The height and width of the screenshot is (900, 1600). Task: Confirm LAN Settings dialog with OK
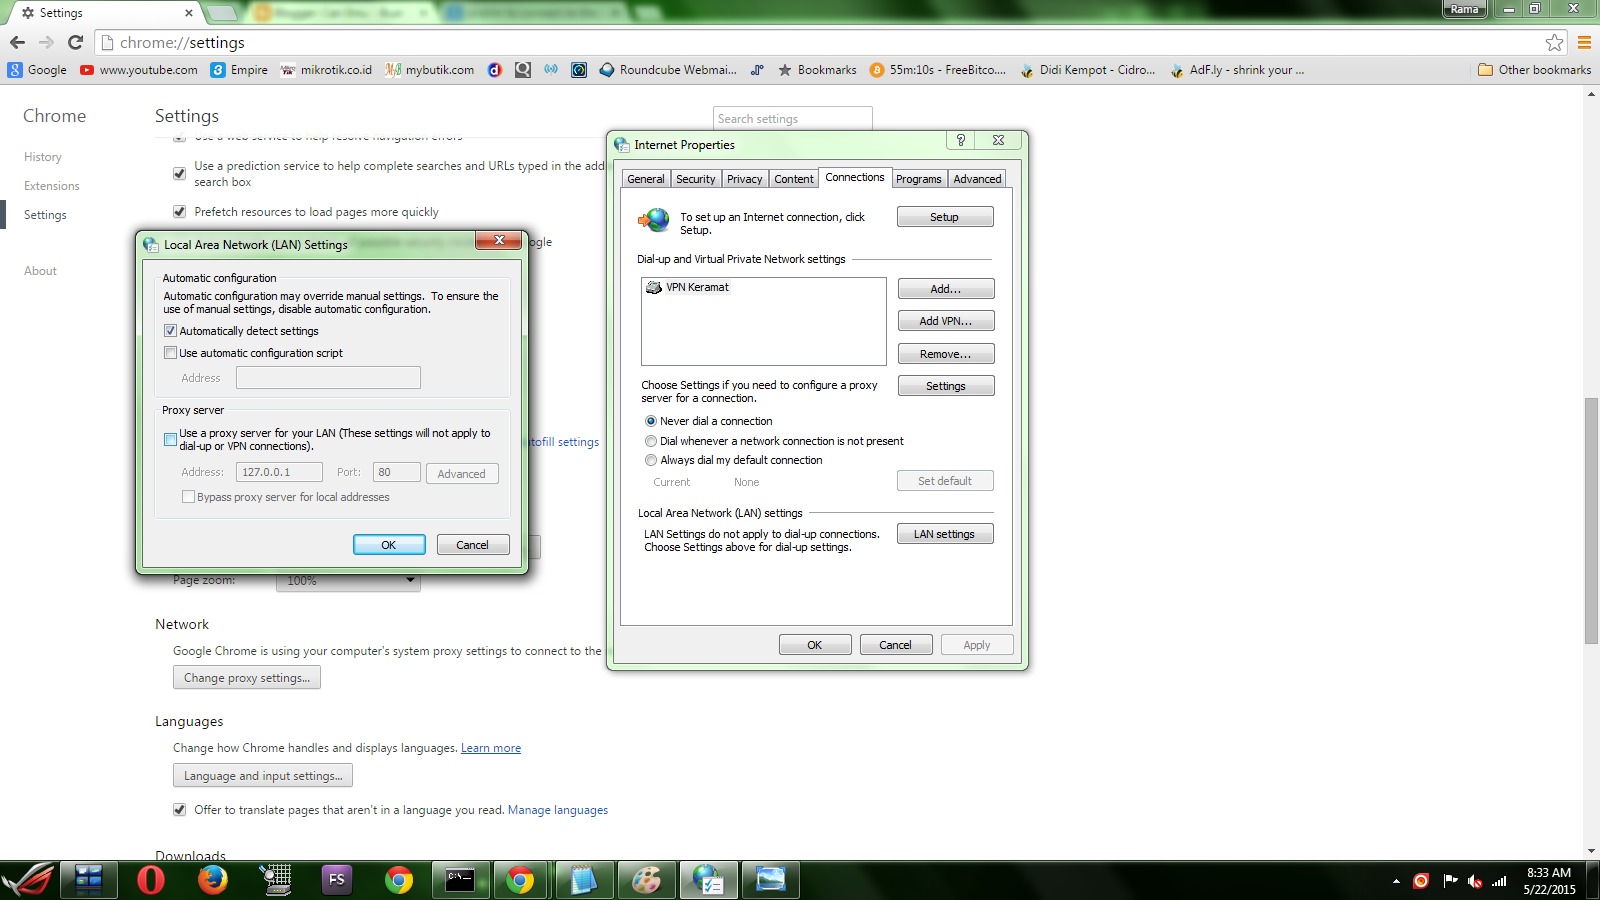click(x=389, y=545)
